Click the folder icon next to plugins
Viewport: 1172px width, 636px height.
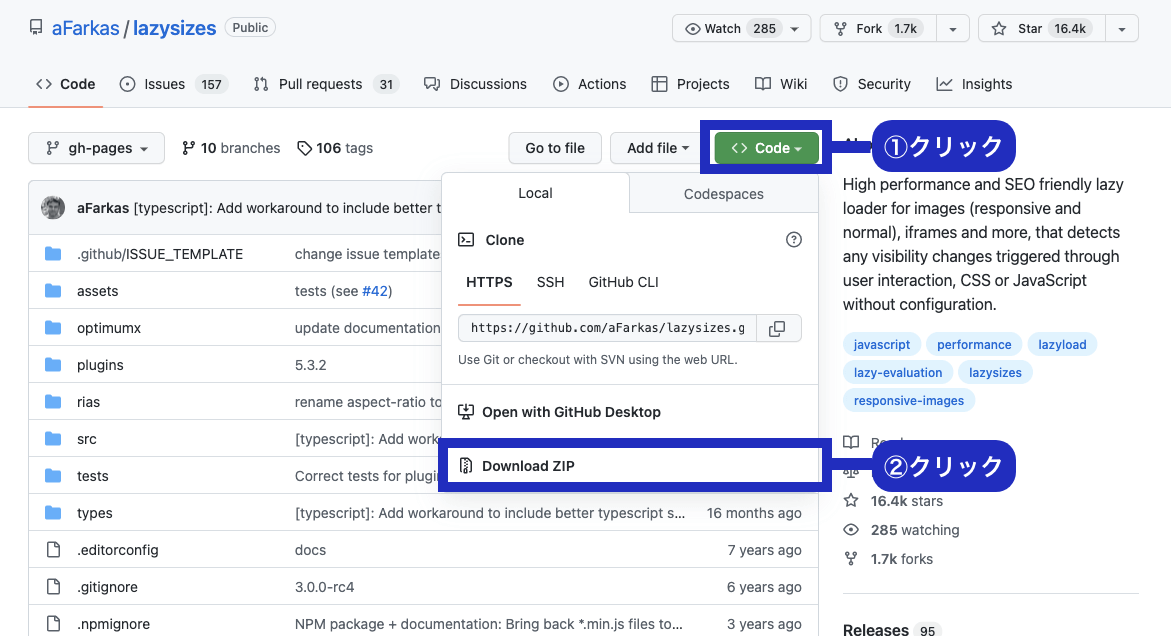53,365
